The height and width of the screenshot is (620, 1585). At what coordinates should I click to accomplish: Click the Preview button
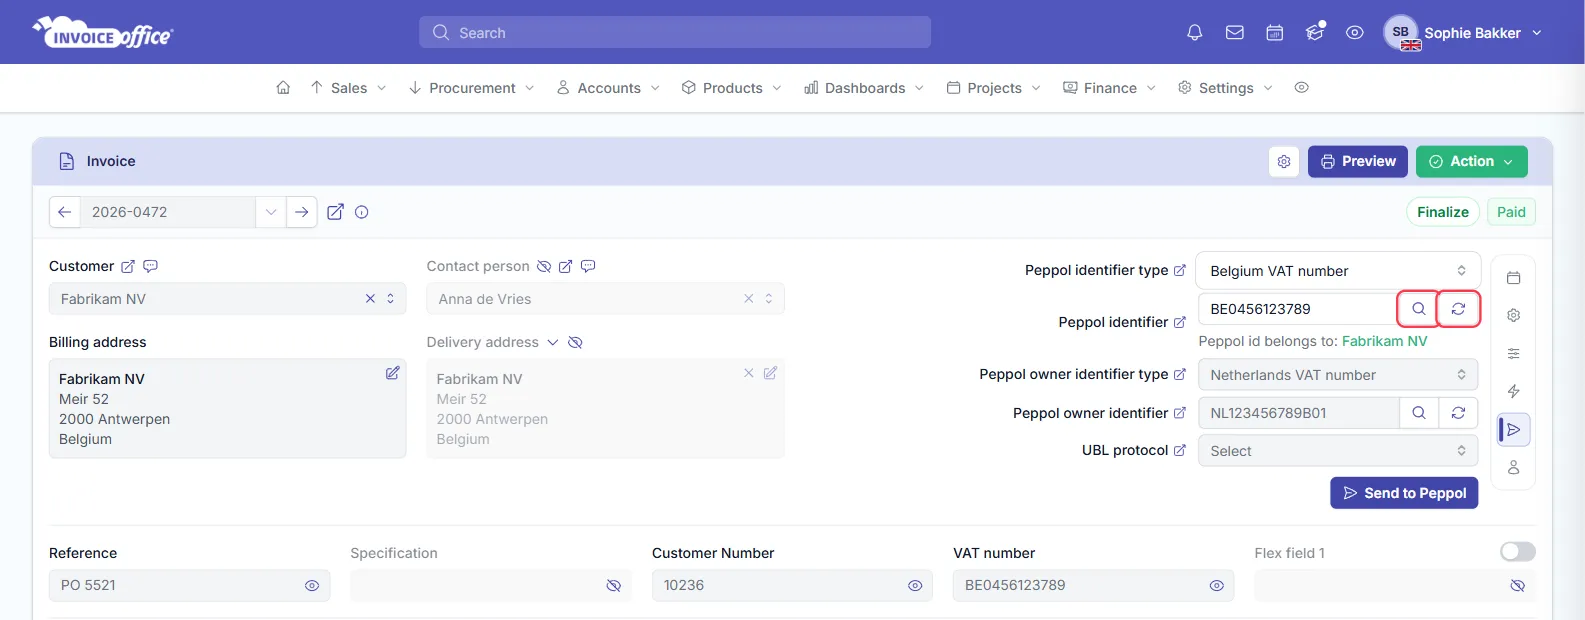[1358, 161]
